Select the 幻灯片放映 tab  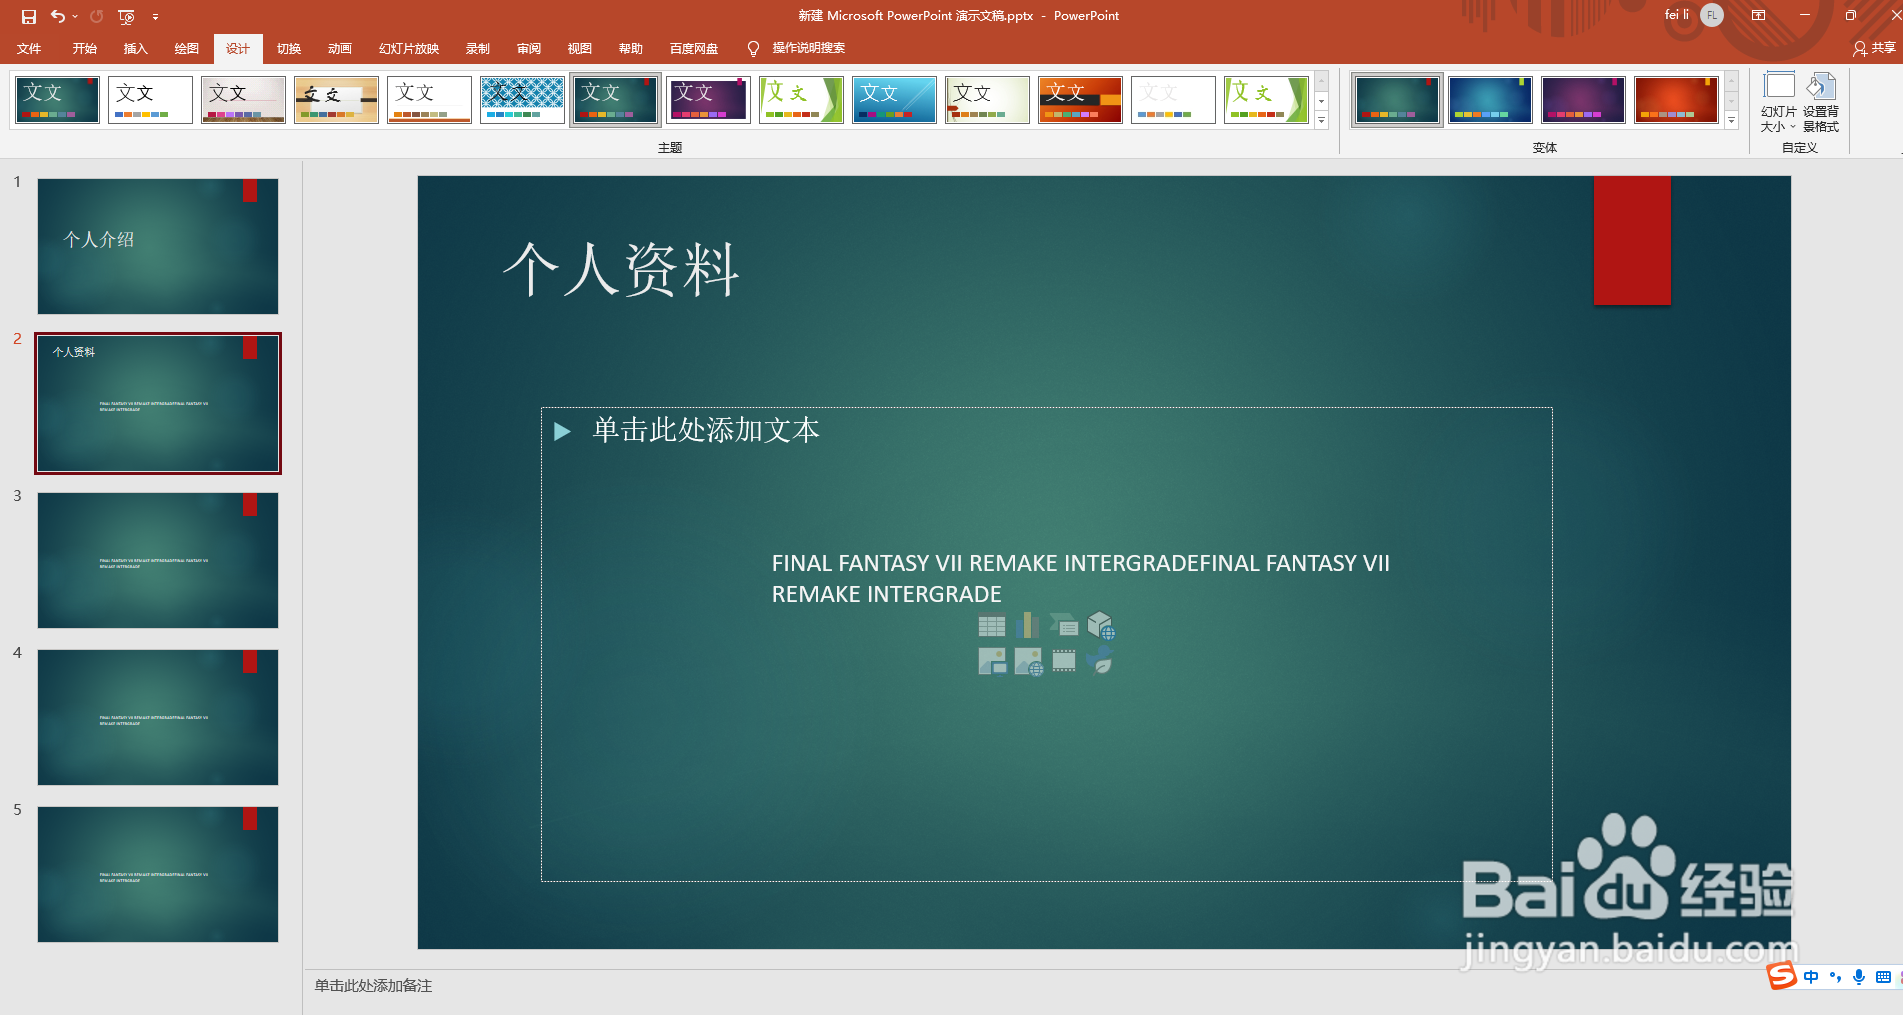tap(409, 48)
